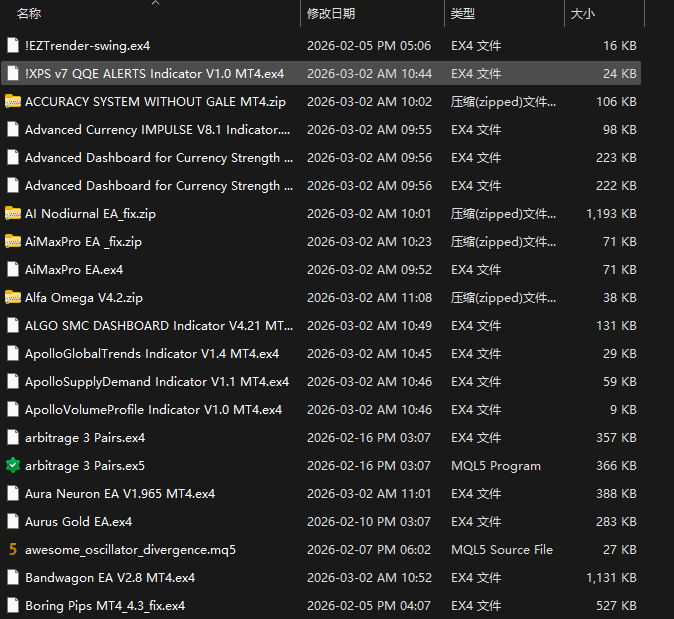
Task: Click the zip icon of ACCURACY SYSTEM WITHOUT GALE
Action: pyautogui.click(x=13, y=101)
